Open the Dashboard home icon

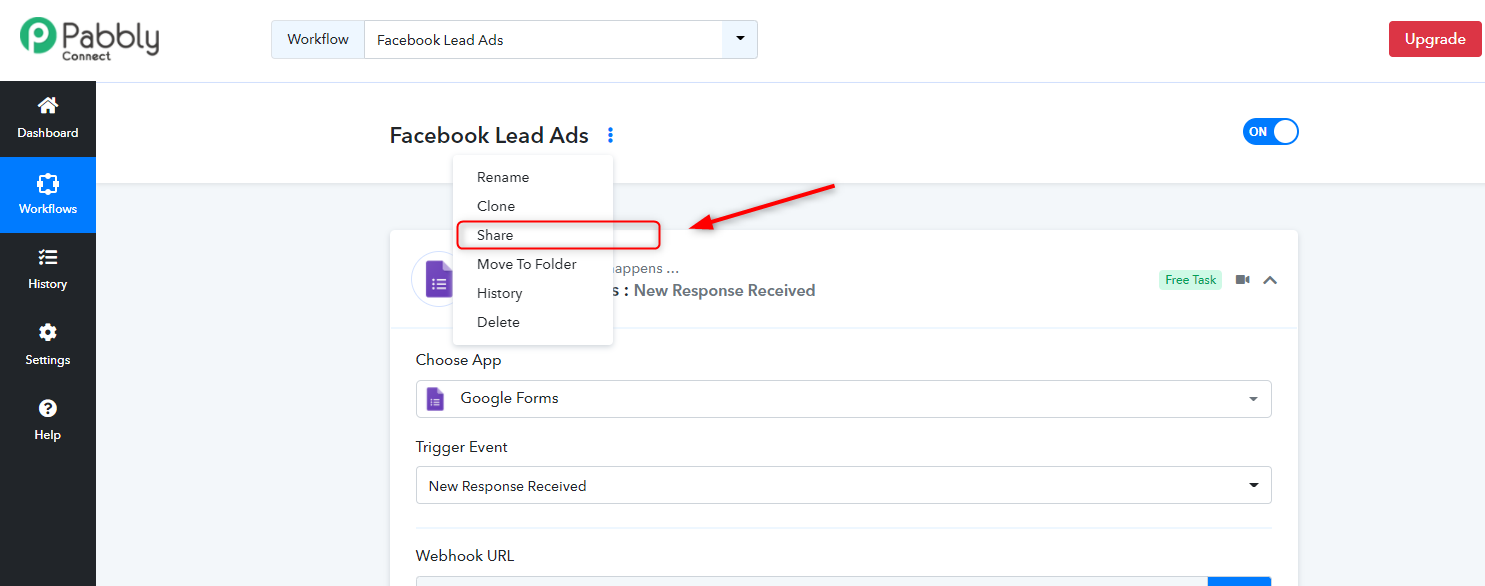point(48,105)
